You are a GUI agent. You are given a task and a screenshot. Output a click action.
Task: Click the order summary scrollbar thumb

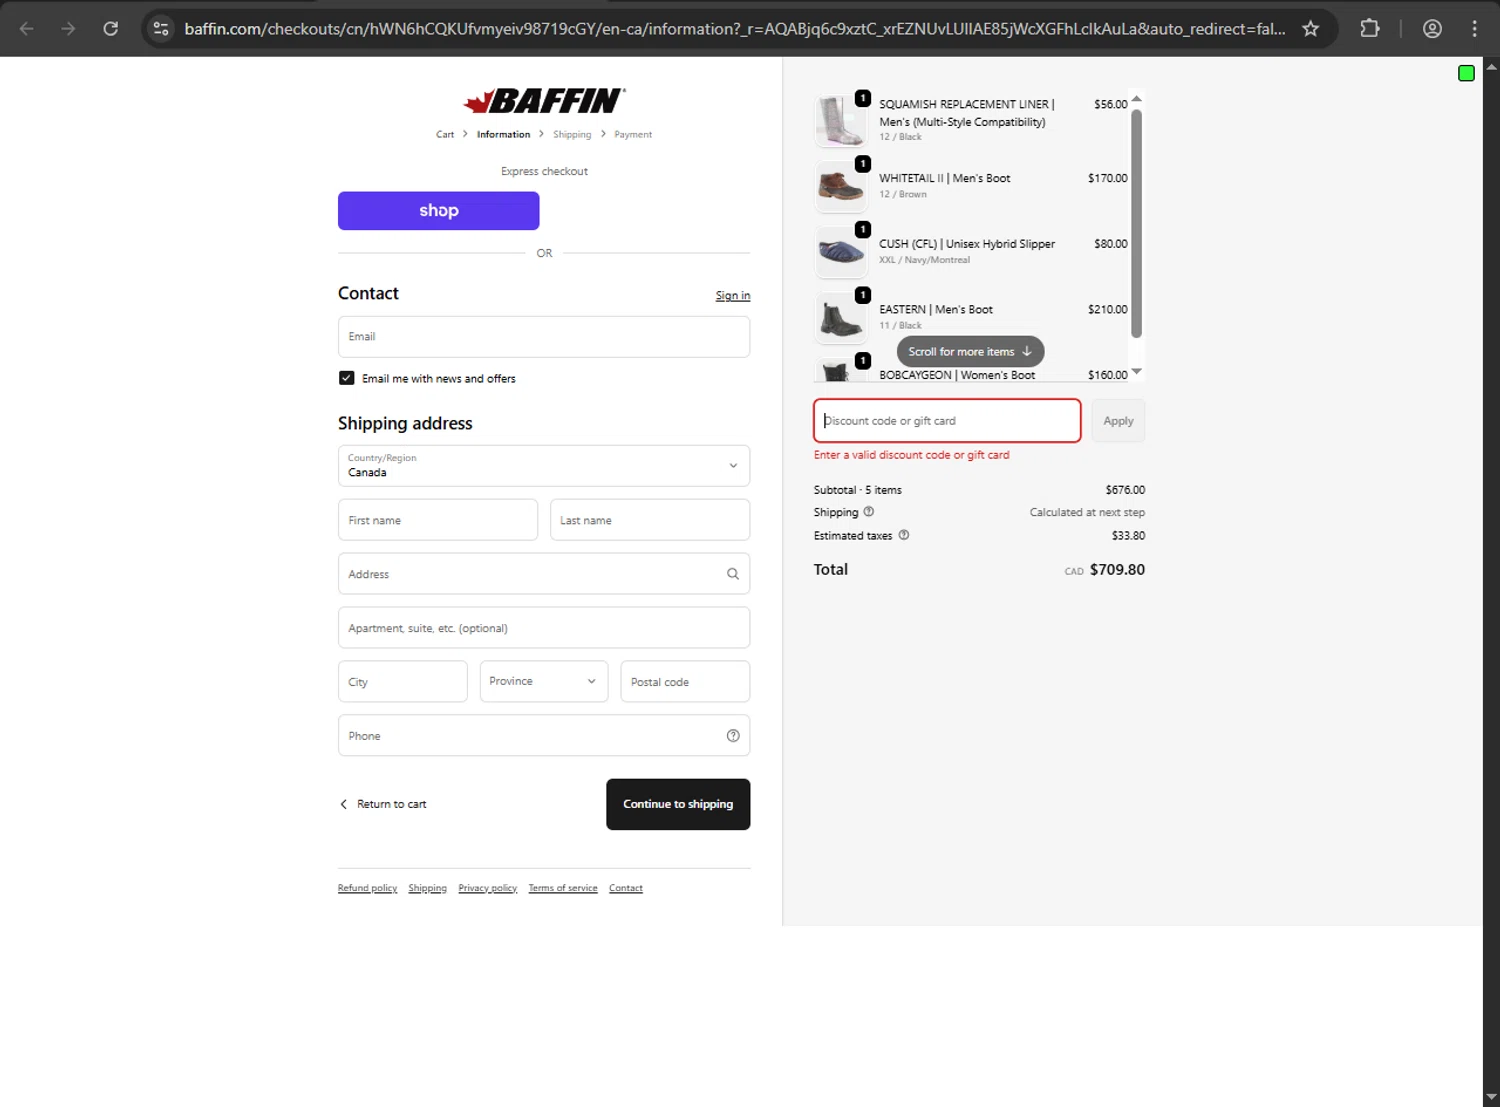click(x=1136, y=223)
